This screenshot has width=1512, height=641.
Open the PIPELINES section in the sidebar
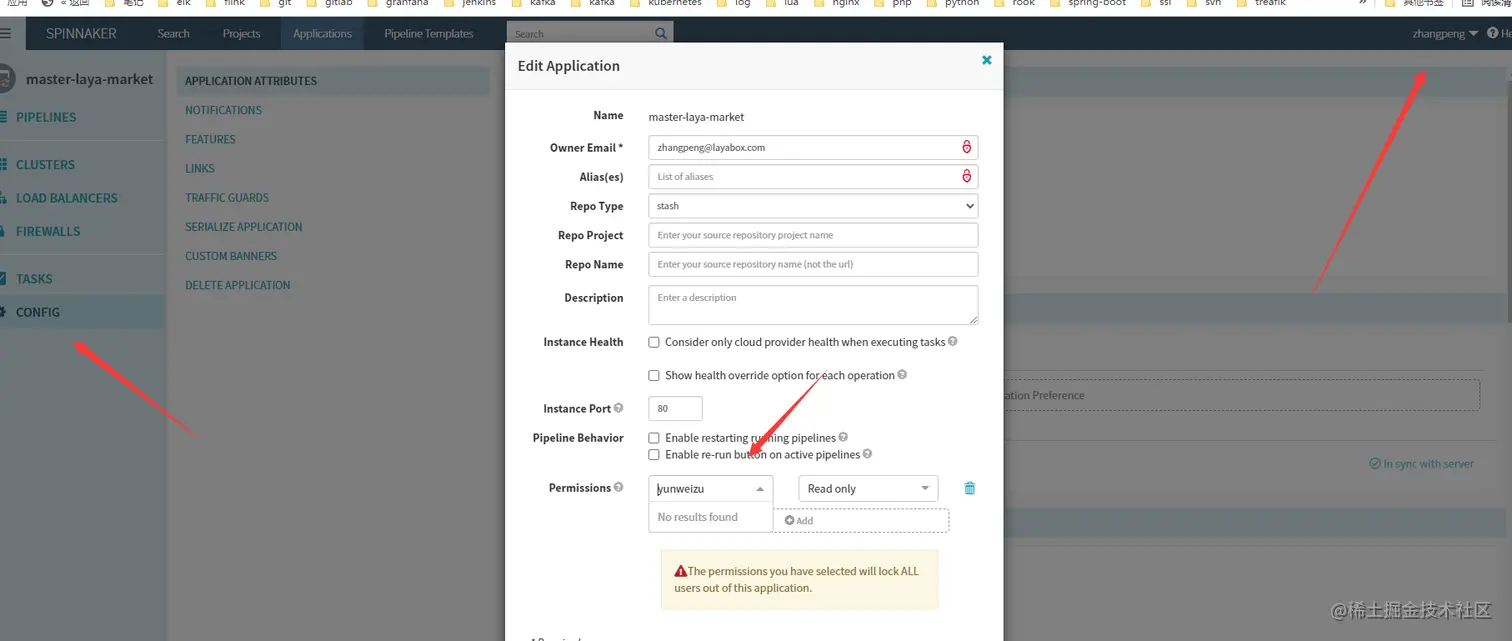click(46, 117)
